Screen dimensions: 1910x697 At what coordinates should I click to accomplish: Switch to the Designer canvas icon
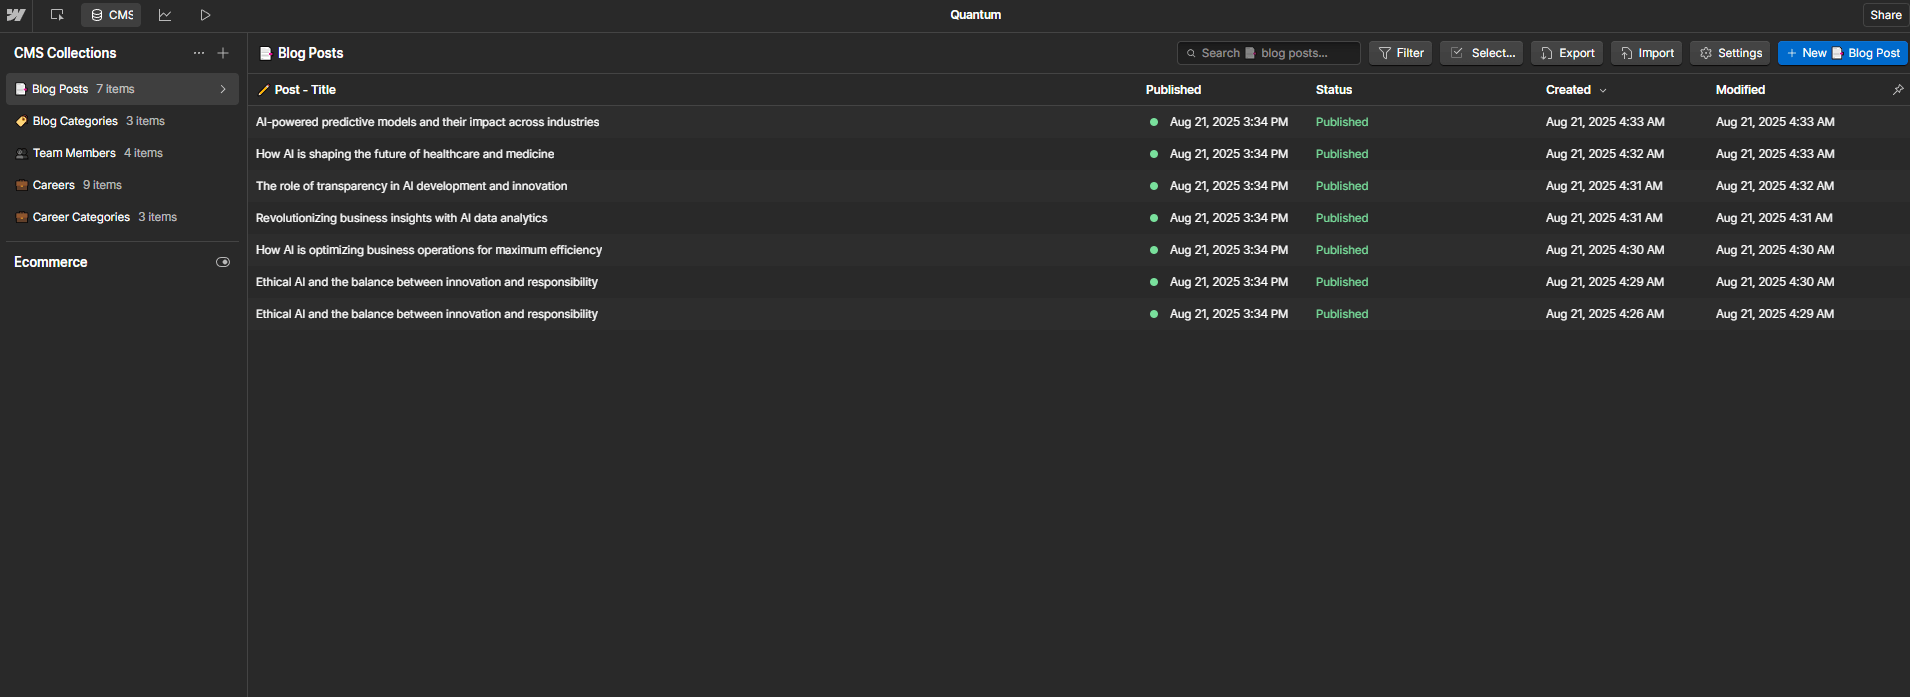point(57,15)
